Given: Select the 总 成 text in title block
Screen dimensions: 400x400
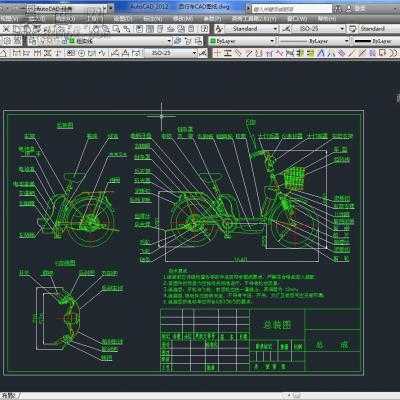Looking at the screenshot, I should click(x=332, y=345).
